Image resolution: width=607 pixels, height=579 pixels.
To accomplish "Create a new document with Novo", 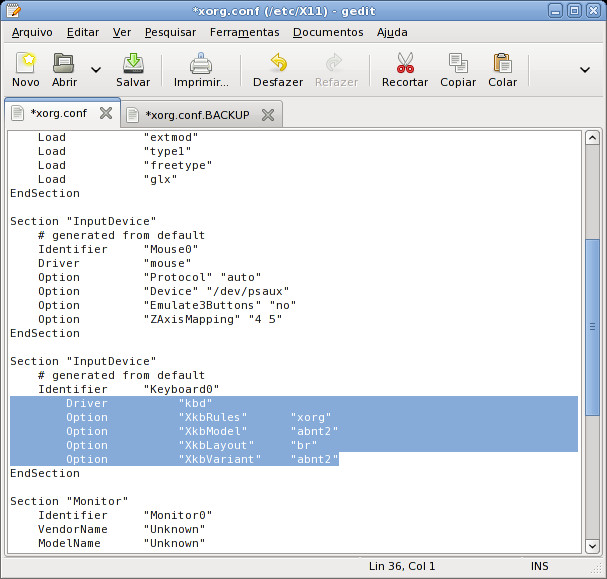I will point(26,70).
